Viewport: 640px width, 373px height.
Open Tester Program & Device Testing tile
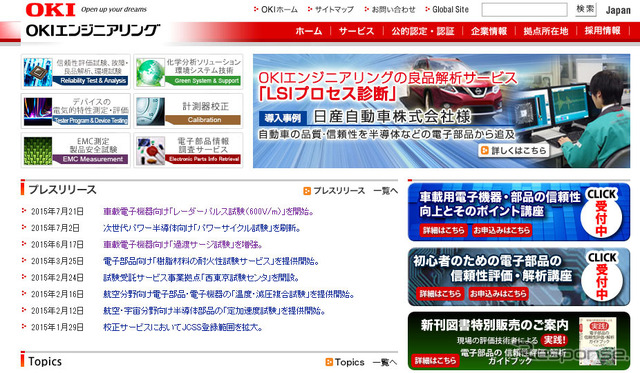(x=76, y=111)
